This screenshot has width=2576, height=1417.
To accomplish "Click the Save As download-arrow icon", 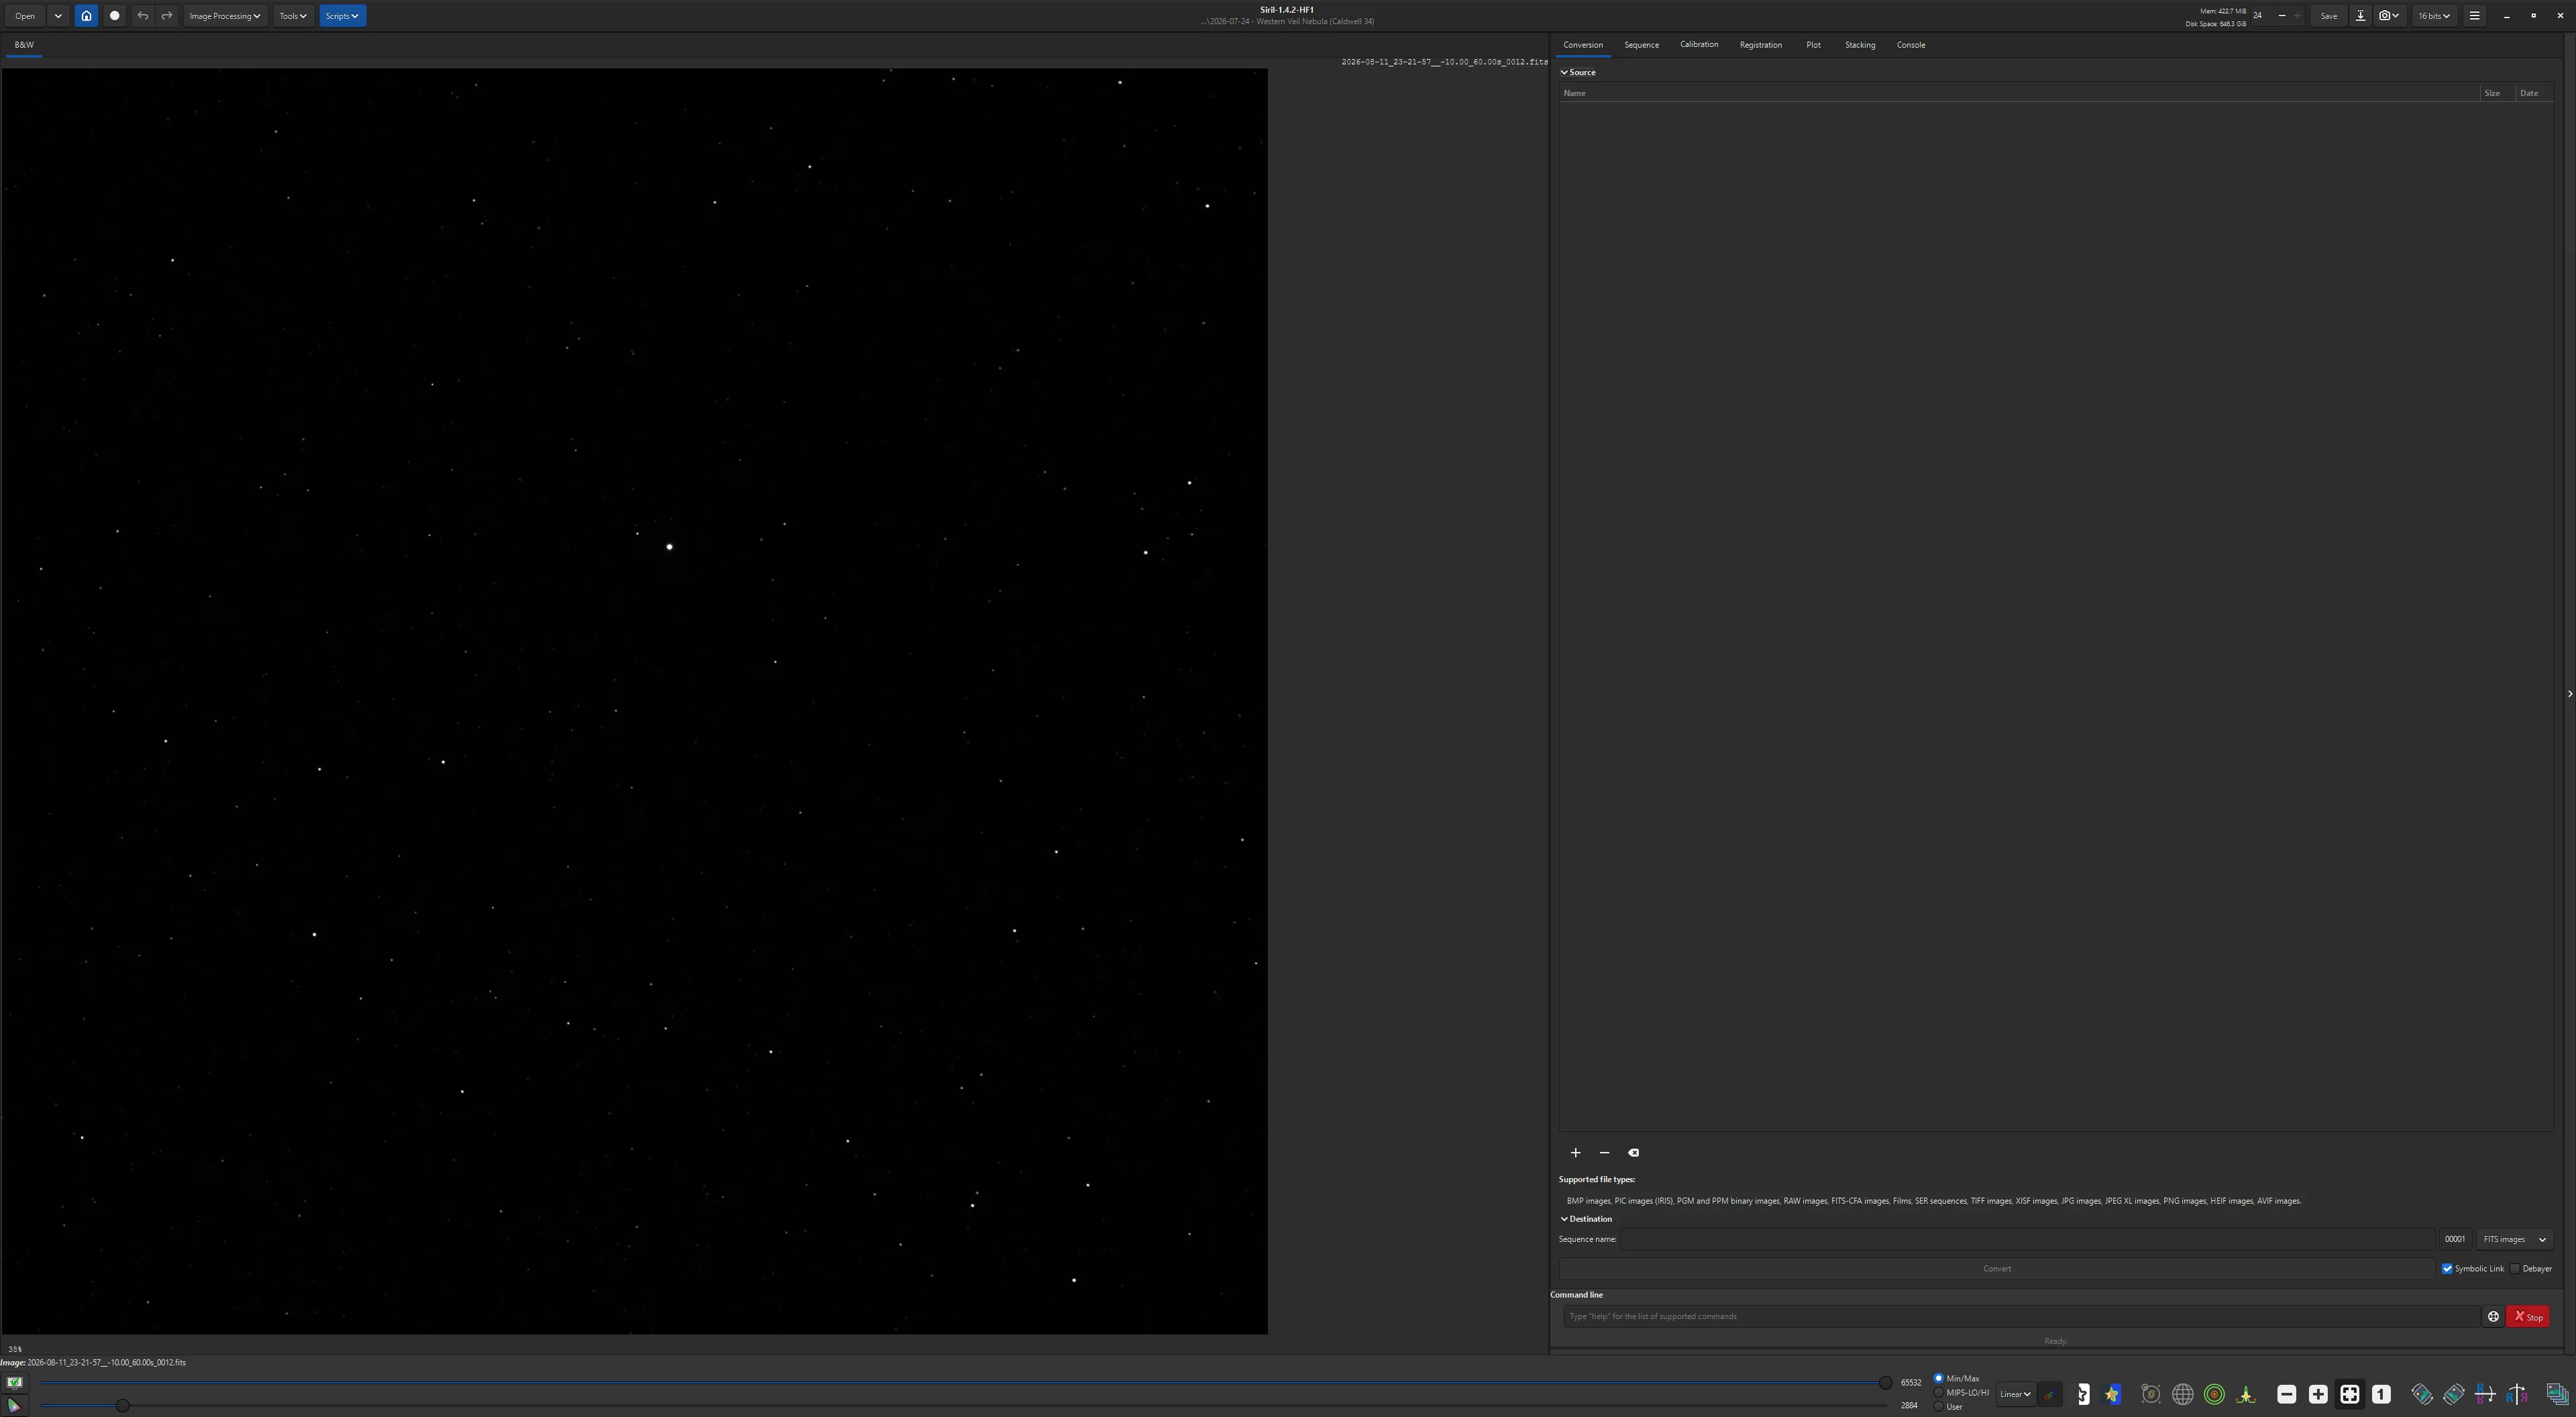I will coord(2360,16).
